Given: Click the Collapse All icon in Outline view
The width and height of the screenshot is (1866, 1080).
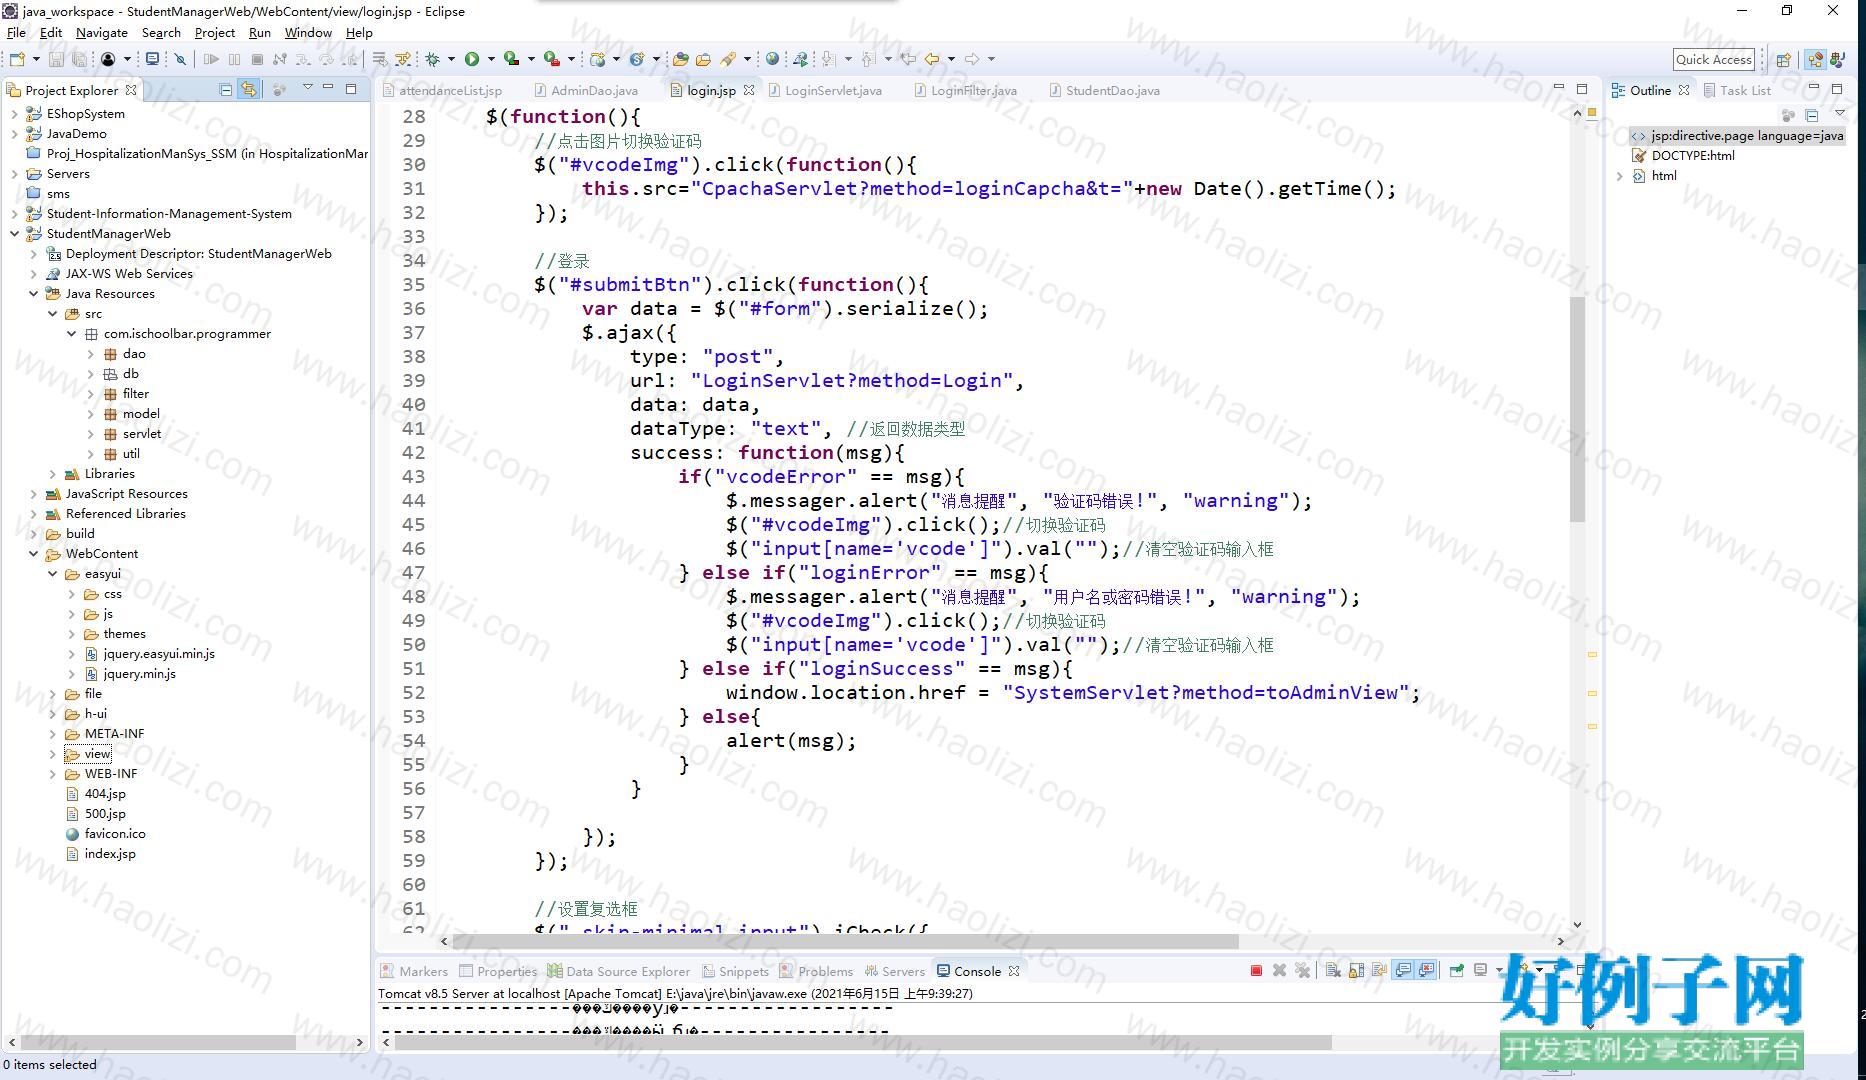Looking at the screenshot, I should (x=1811, y=115).
